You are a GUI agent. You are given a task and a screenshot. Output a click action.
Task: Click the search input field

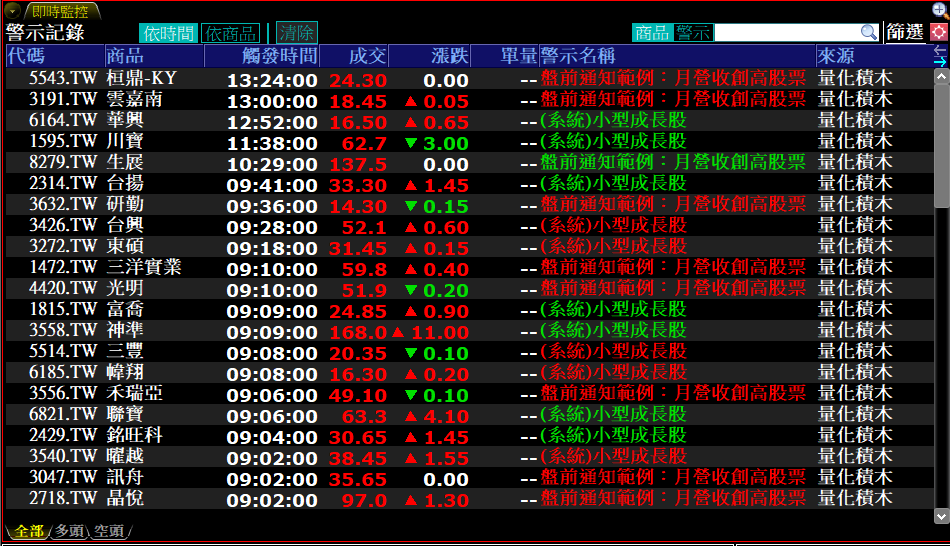786,33
